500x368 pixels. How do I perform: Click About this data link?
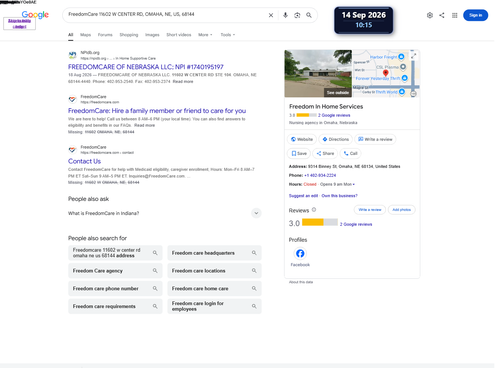pos(301,282)
